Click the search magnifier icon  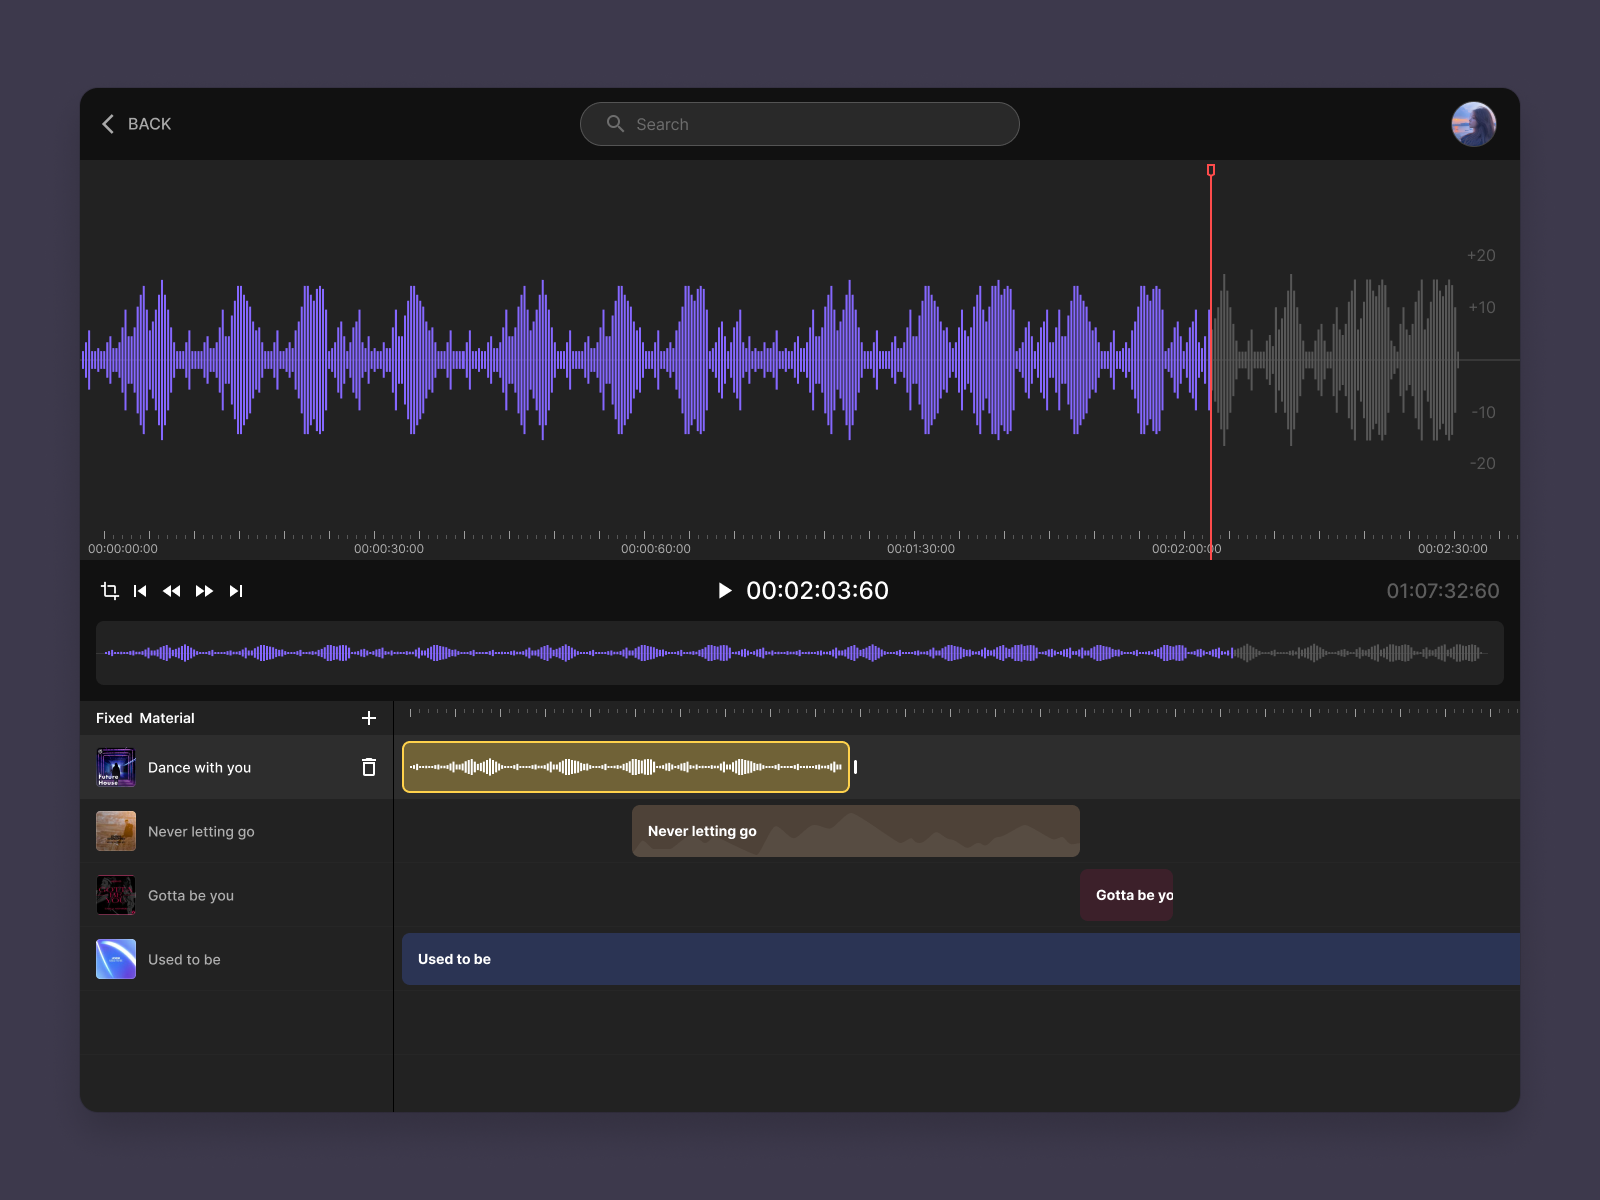[617, 124]
